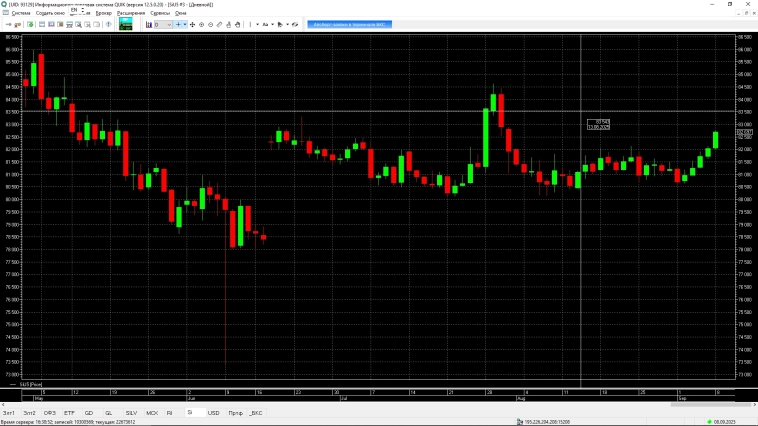The width and height of the screenshot is (758, 426).
Task: Click the SiU5 [Price] legend label
Action: click(x=31, y=384)
